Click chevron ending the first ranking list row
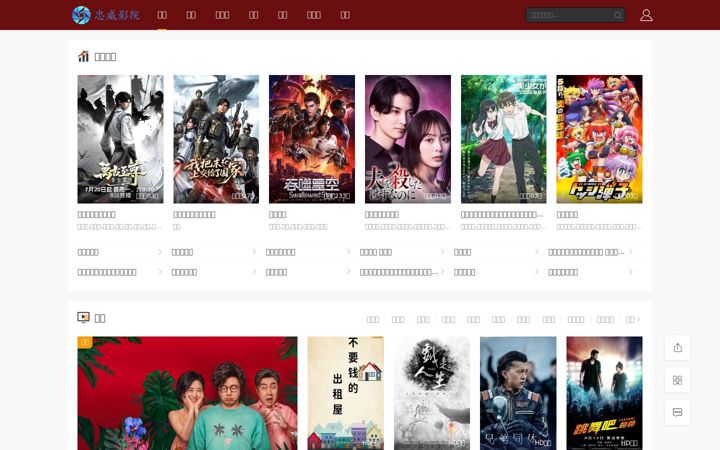720x450 pixels. click(x=631, y=252)
